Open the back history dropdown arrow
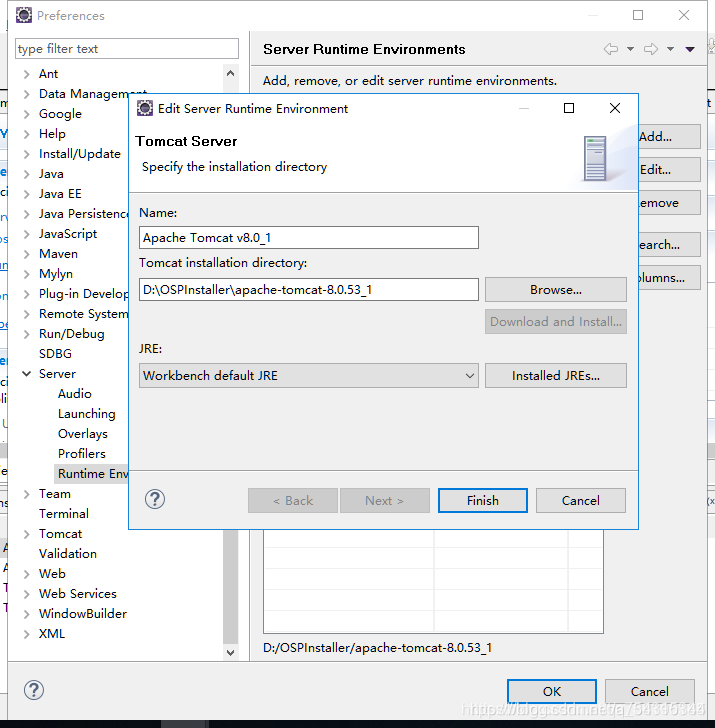This screenshot has height=728, width=715. pos(630,49)
